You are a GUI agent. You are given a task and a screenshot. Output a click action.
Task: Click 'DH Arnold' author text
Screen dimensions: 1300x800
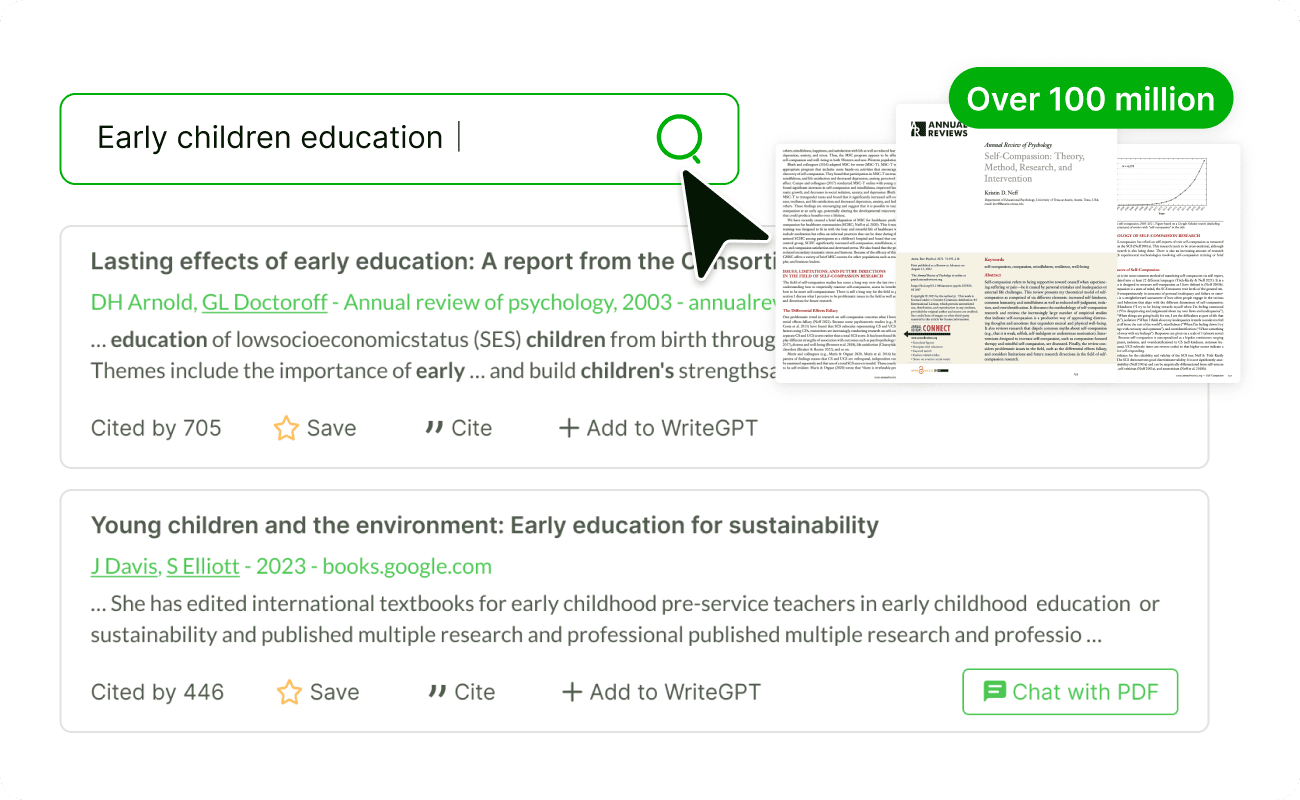click(142, 302)
